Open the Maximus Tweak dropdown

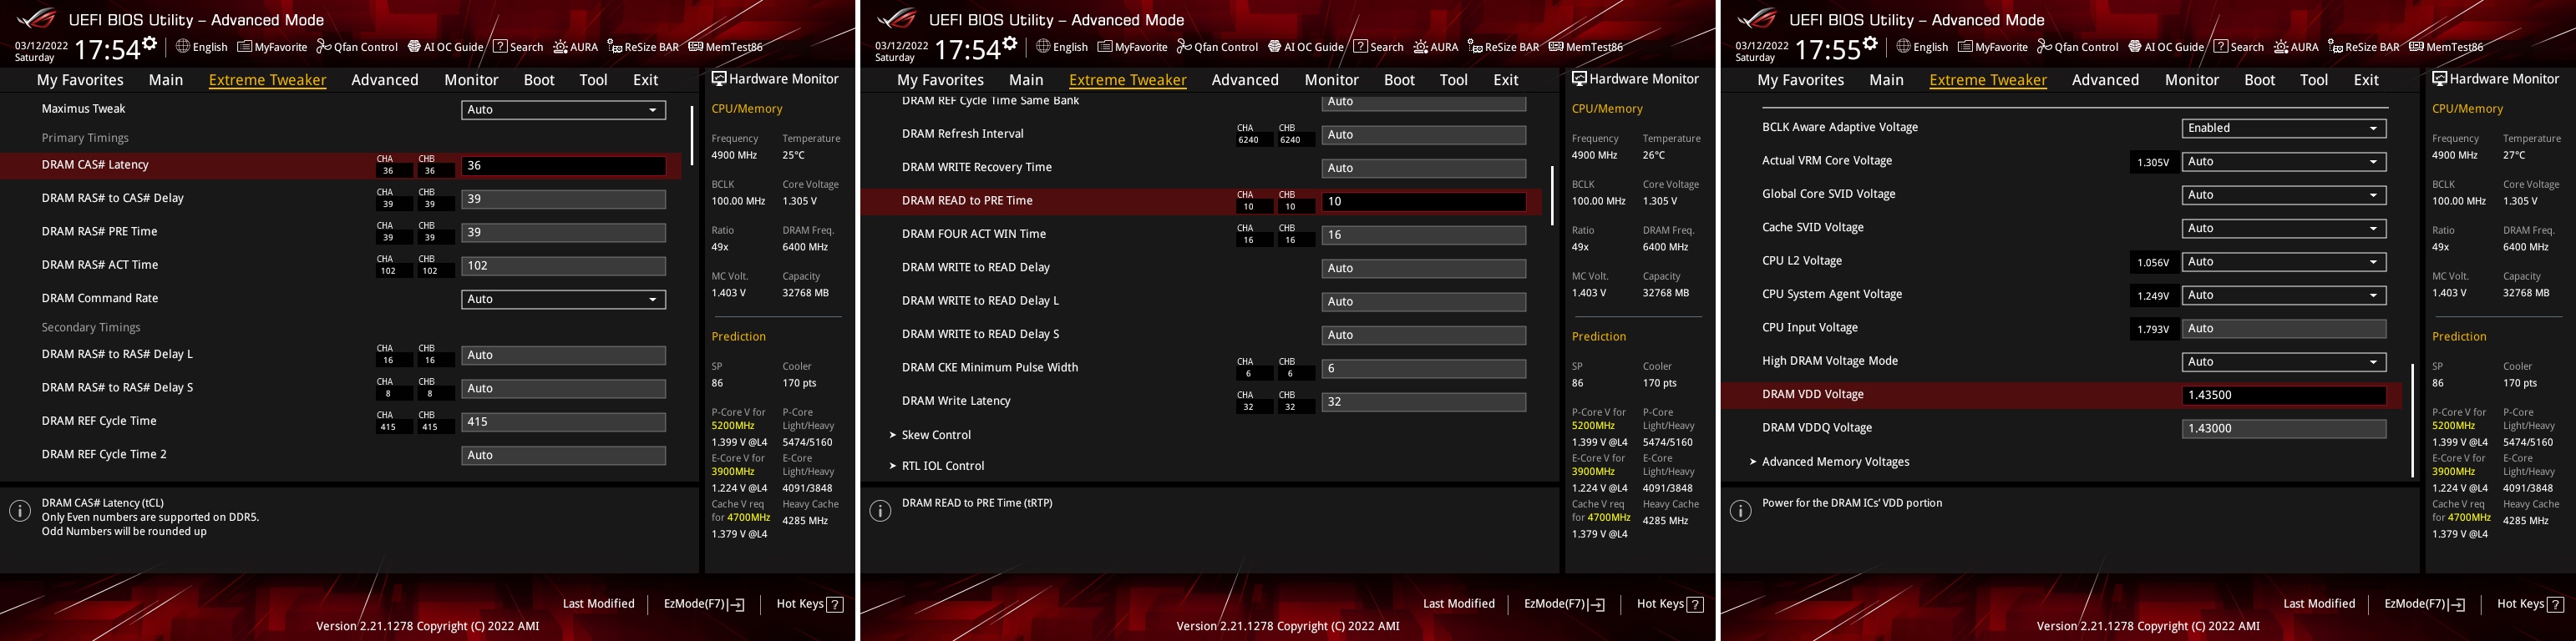(563, 110)
